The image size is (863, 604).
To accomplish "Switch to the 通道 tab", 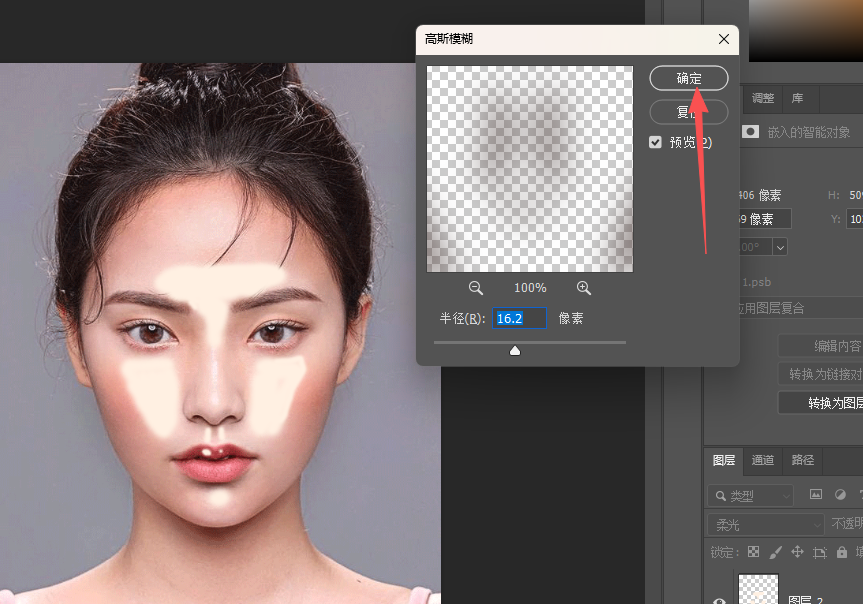I will [x=763, y=460].
